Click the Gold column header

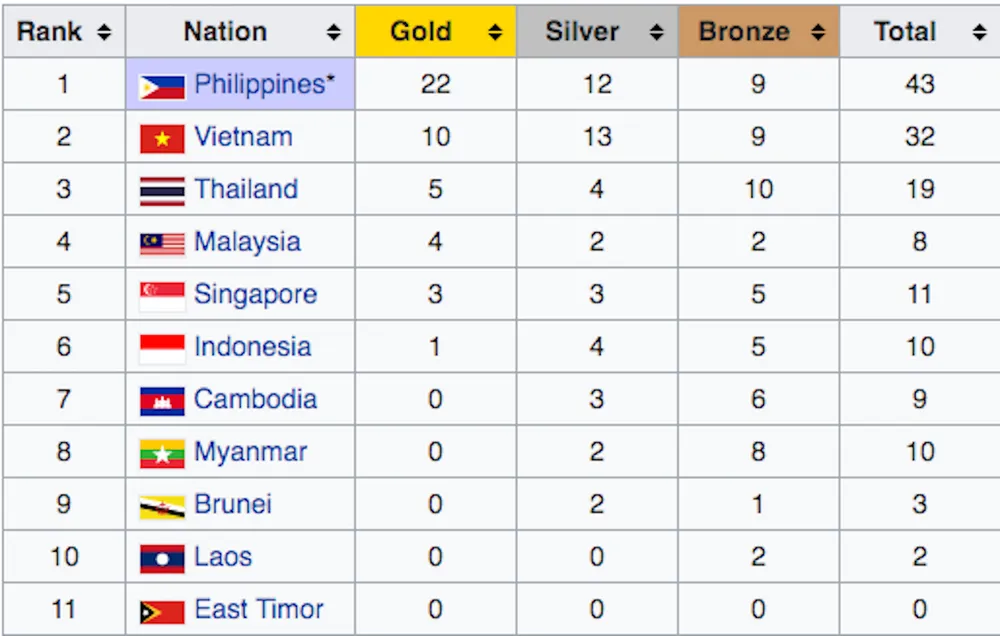pos(436,31)
